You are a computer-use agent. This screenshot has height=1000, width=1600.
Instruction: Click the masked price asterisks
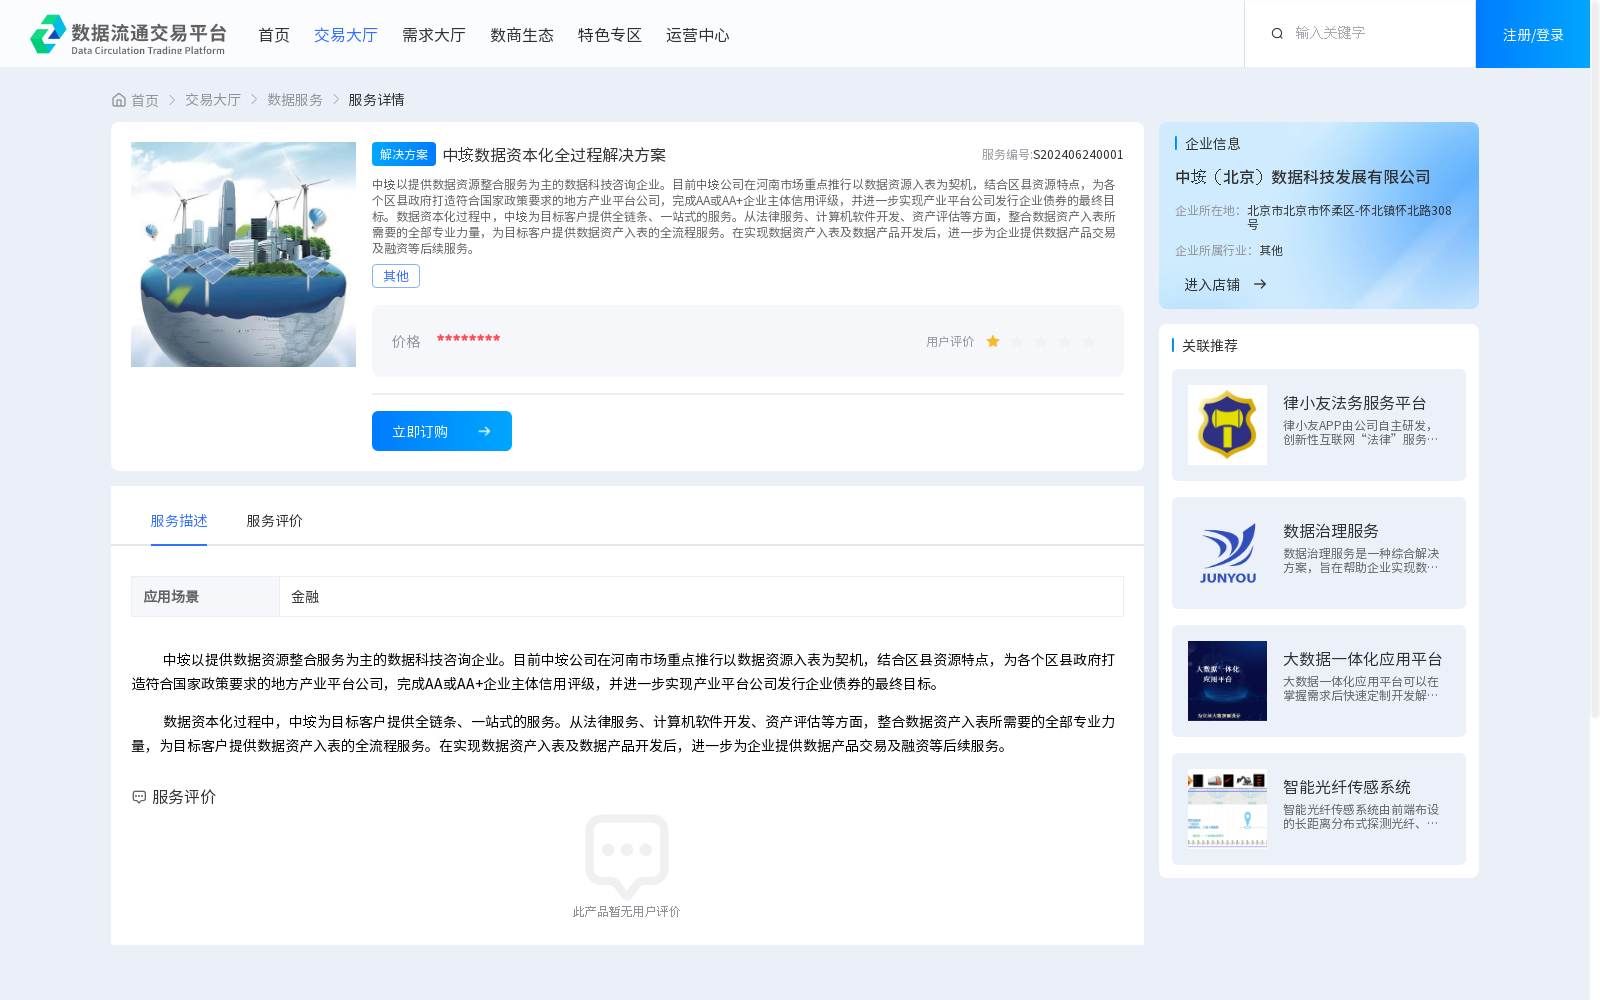click(468, 340)
